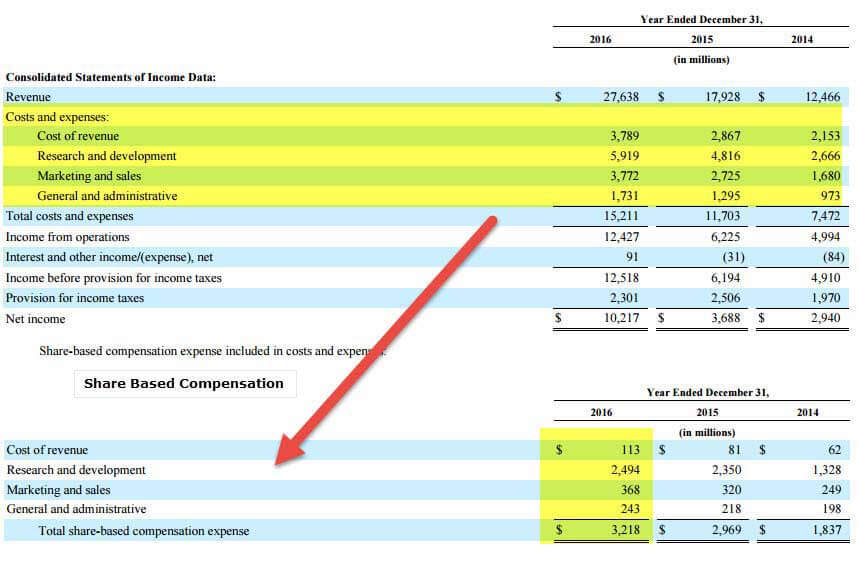The width and height of the screenshot is (859, 567).
Task: Click the 2014 revenue value 12,466
Action: 822,97
